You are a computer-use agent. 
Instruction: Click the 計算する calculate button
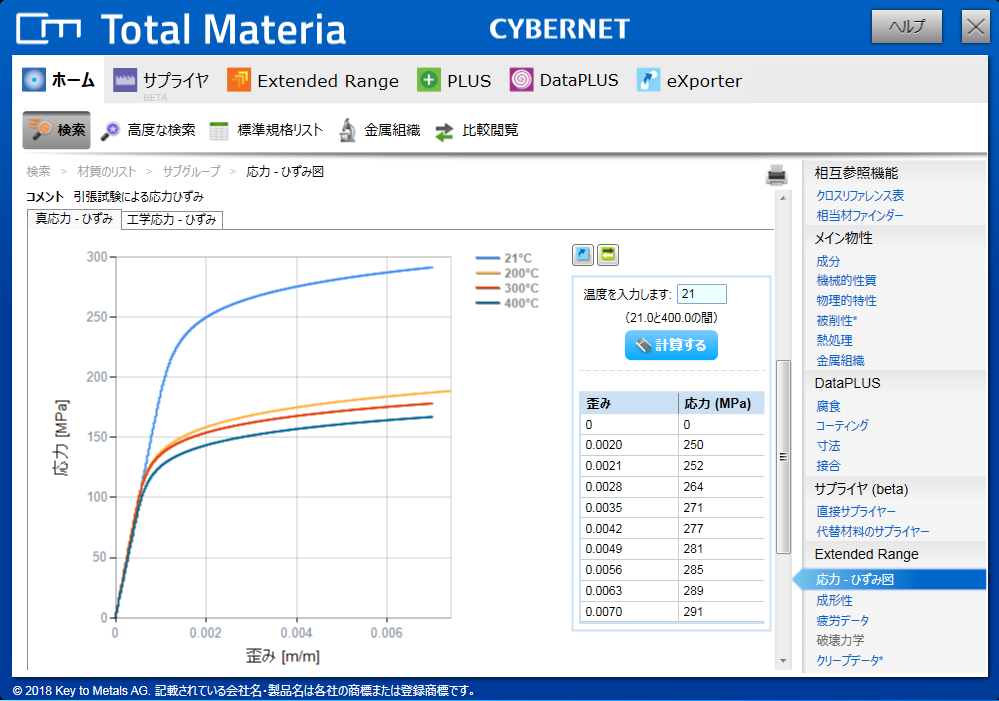pyautogui.click(x=672, y=345)
